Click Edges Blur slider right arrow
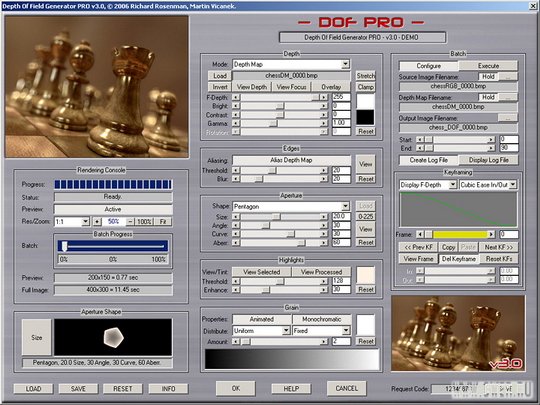Screen dimensions: 540x405 point(323,179)
